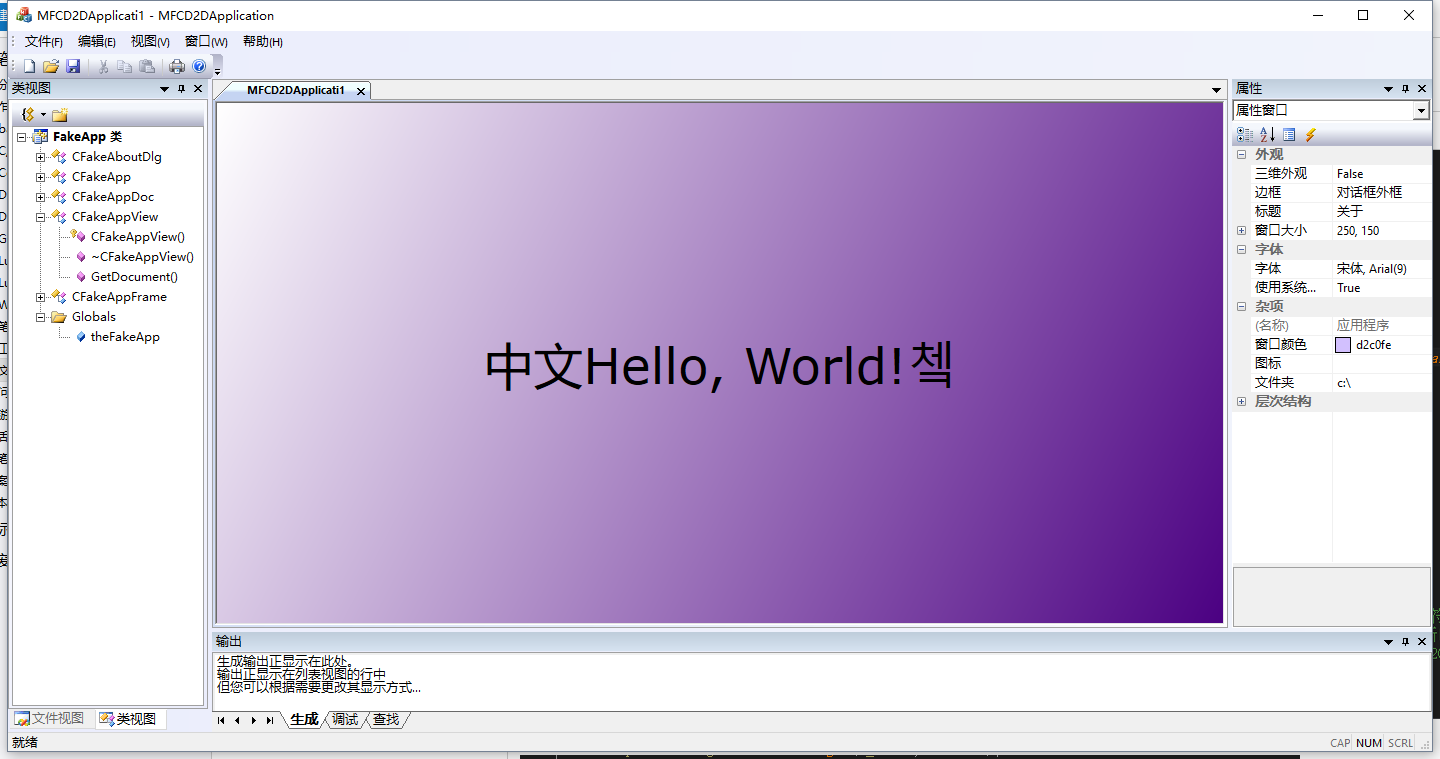
Task: Click the first-tab scroll arrow in output
Action: coord(221,720)
